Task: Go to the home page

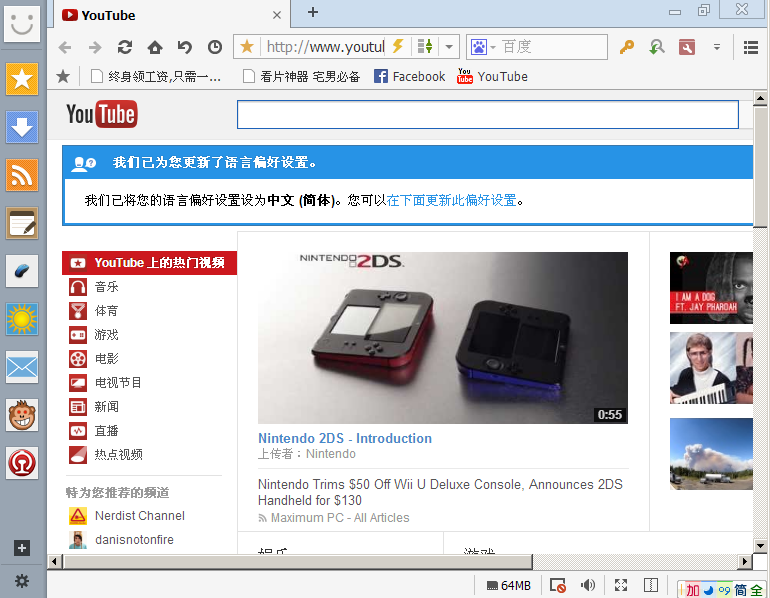Action: click(155, 47)
